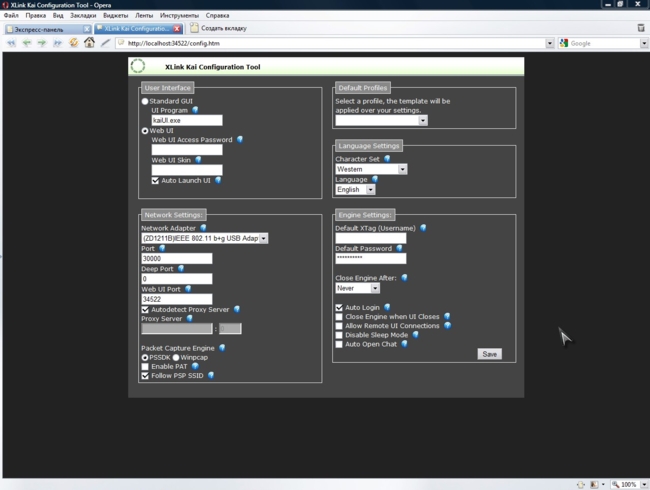The image size is (650, 490).
Task: Click the help icon beside Character Set
Action: (x=387, y=158)
